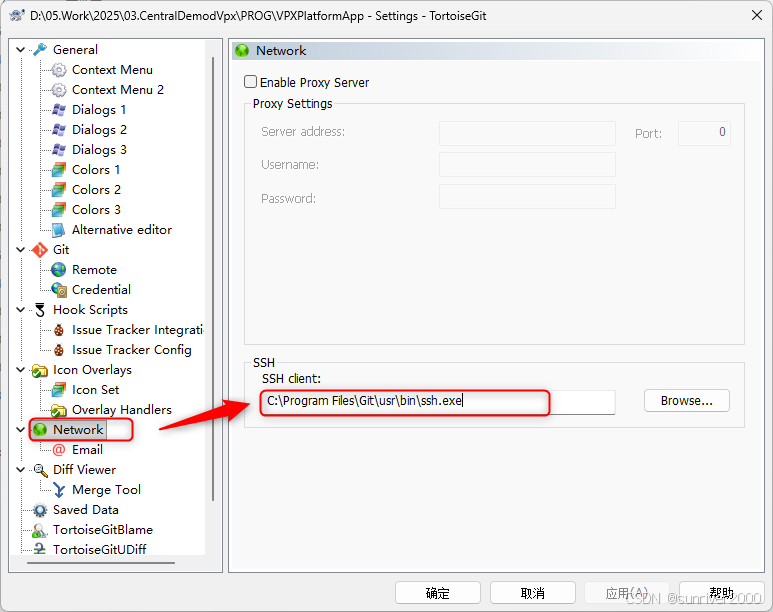The width and height of the screenshot is (773, 612).
Task: Enable the Proxy Server checkbox
Action: 250,82
